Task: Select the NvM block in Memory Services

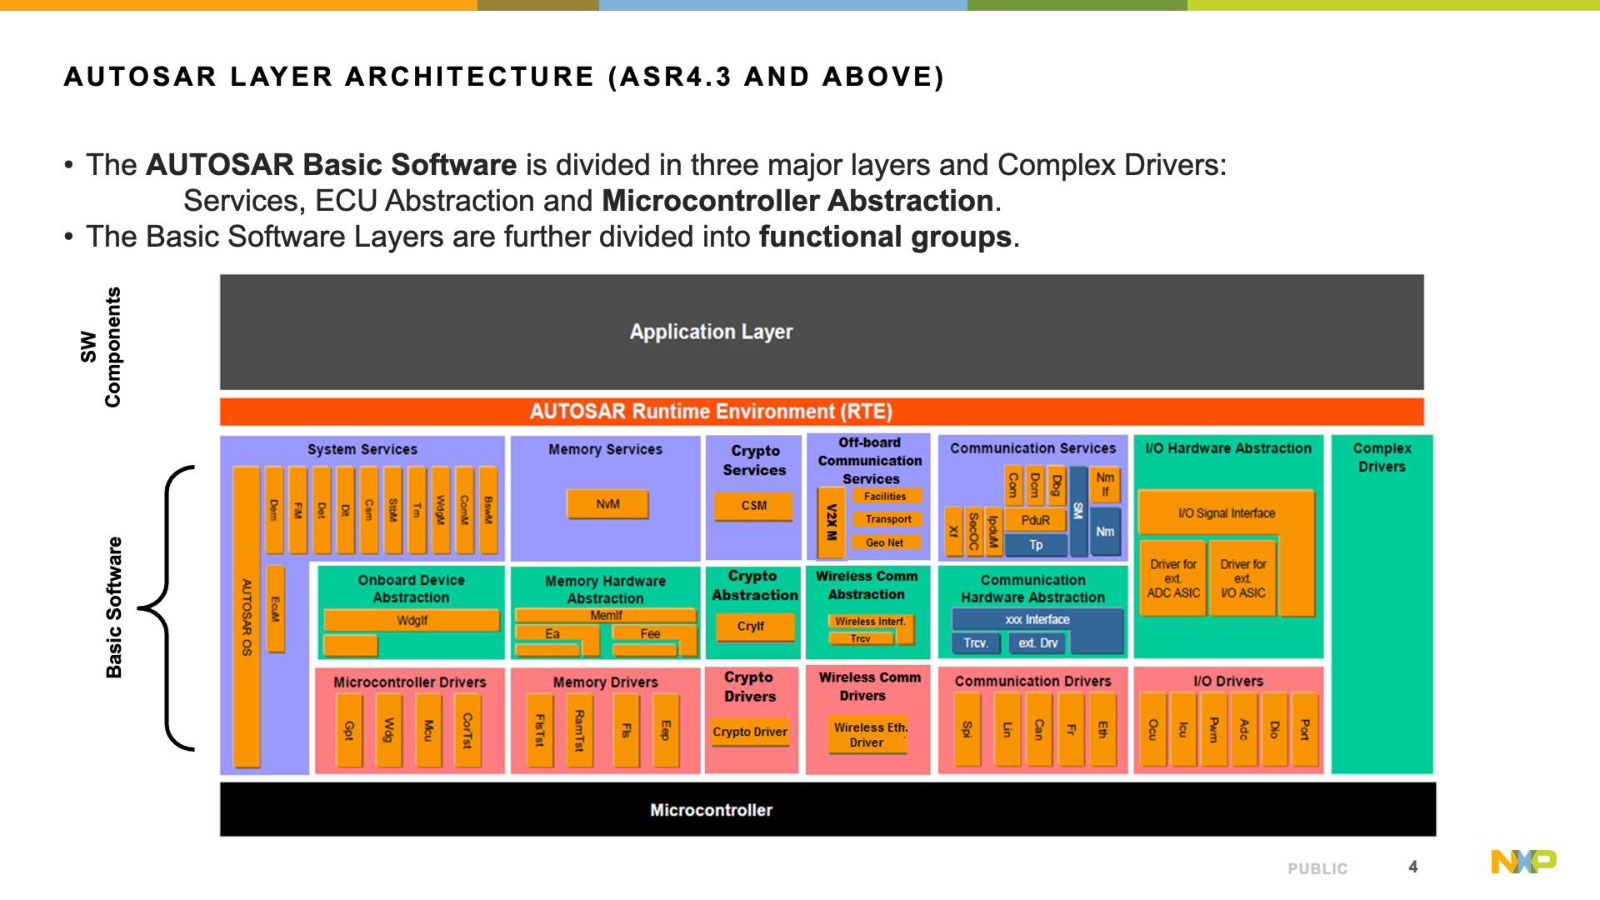Action: click(607, 504)
